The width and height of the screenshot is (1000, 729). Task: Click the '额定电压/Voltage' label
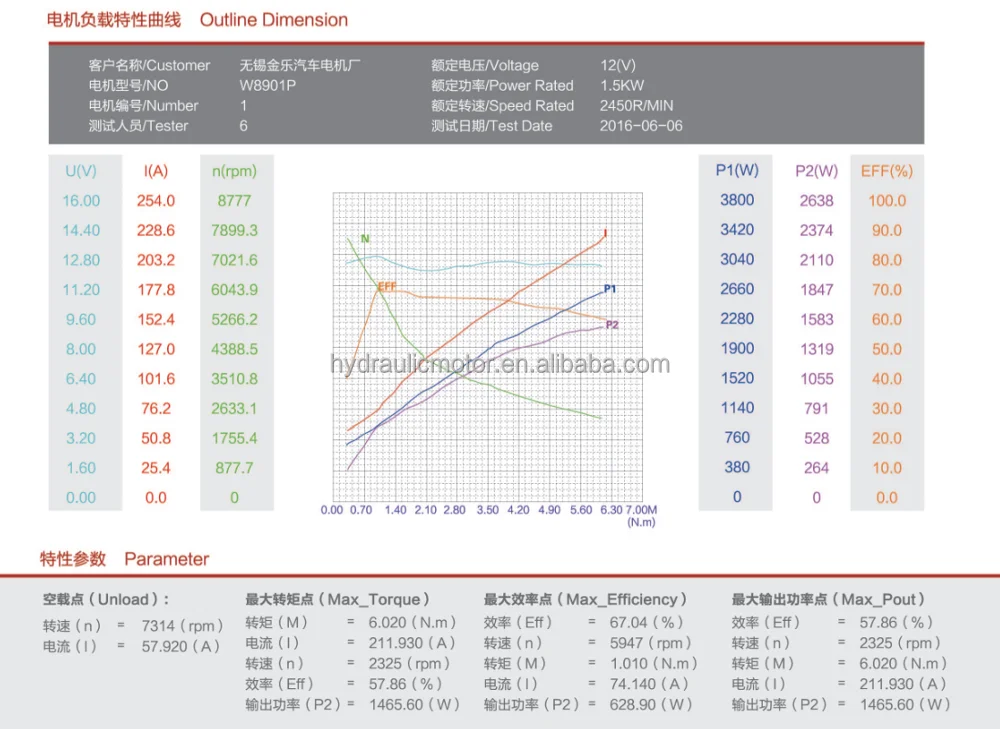coord(485,65)
